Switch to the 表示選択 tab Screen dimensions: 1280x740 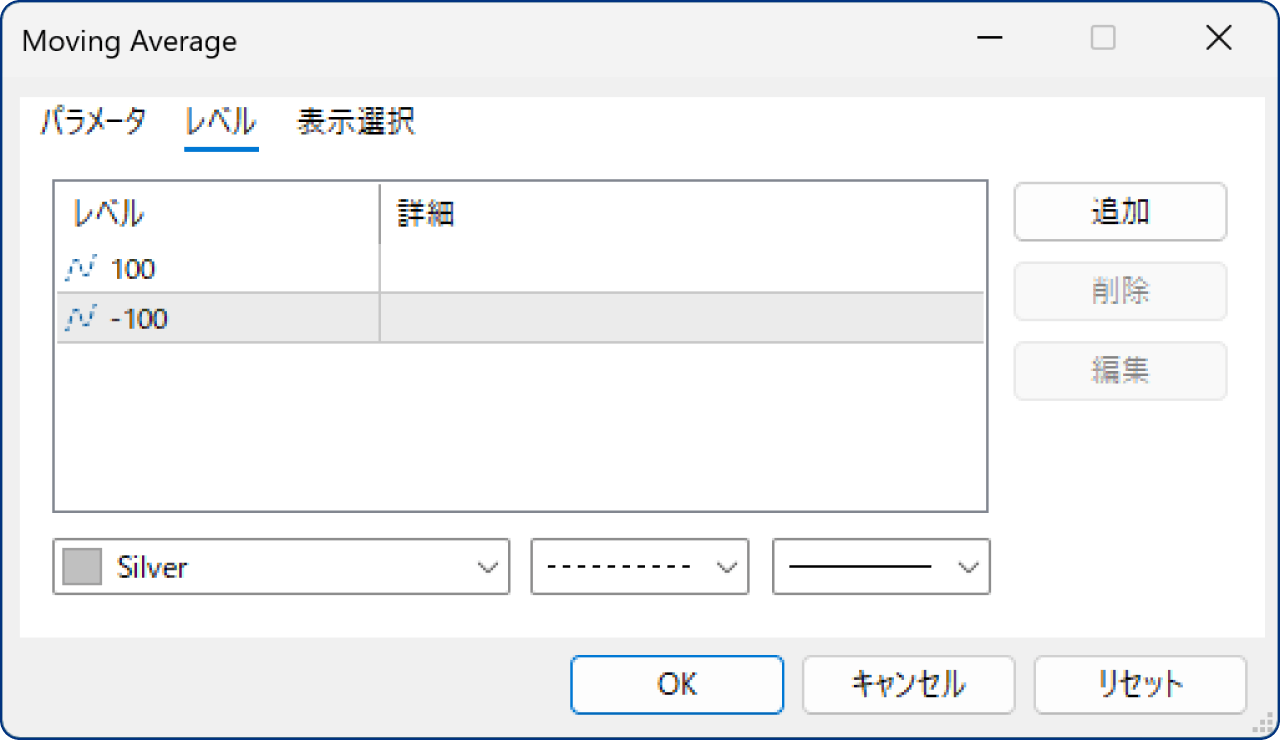pos(354,121)
